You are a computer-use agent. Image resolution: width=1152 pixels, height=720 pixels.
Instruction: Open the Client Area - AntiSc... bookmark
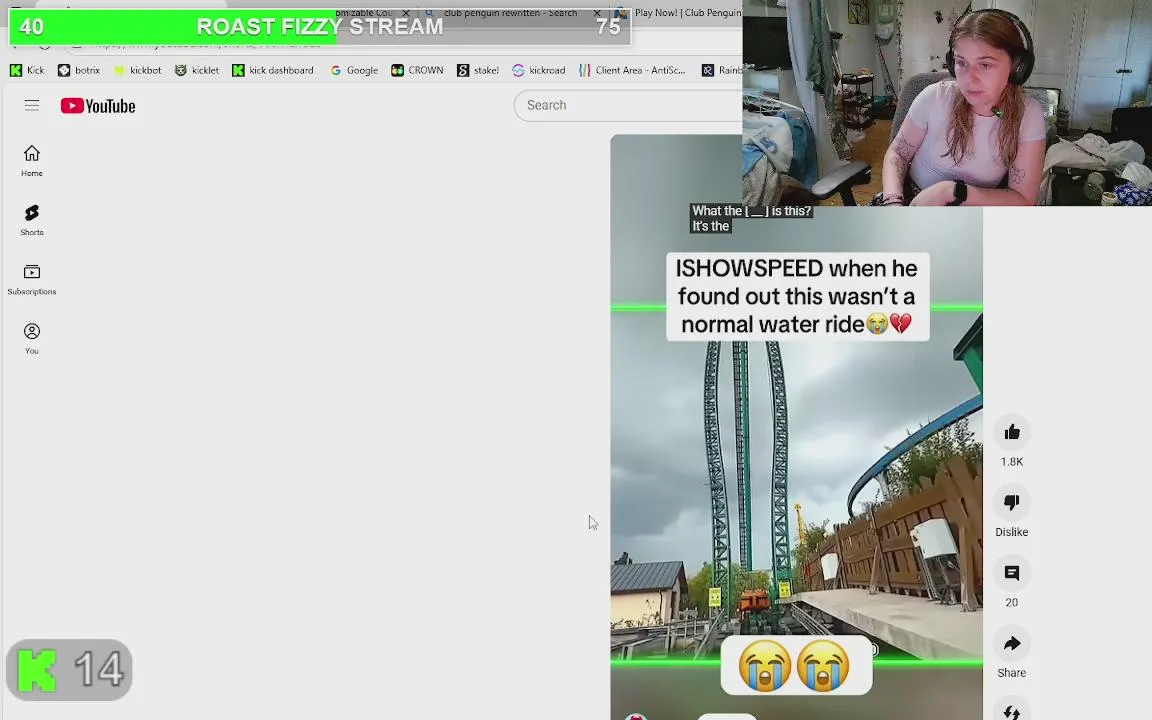click(x=632, y=71)
